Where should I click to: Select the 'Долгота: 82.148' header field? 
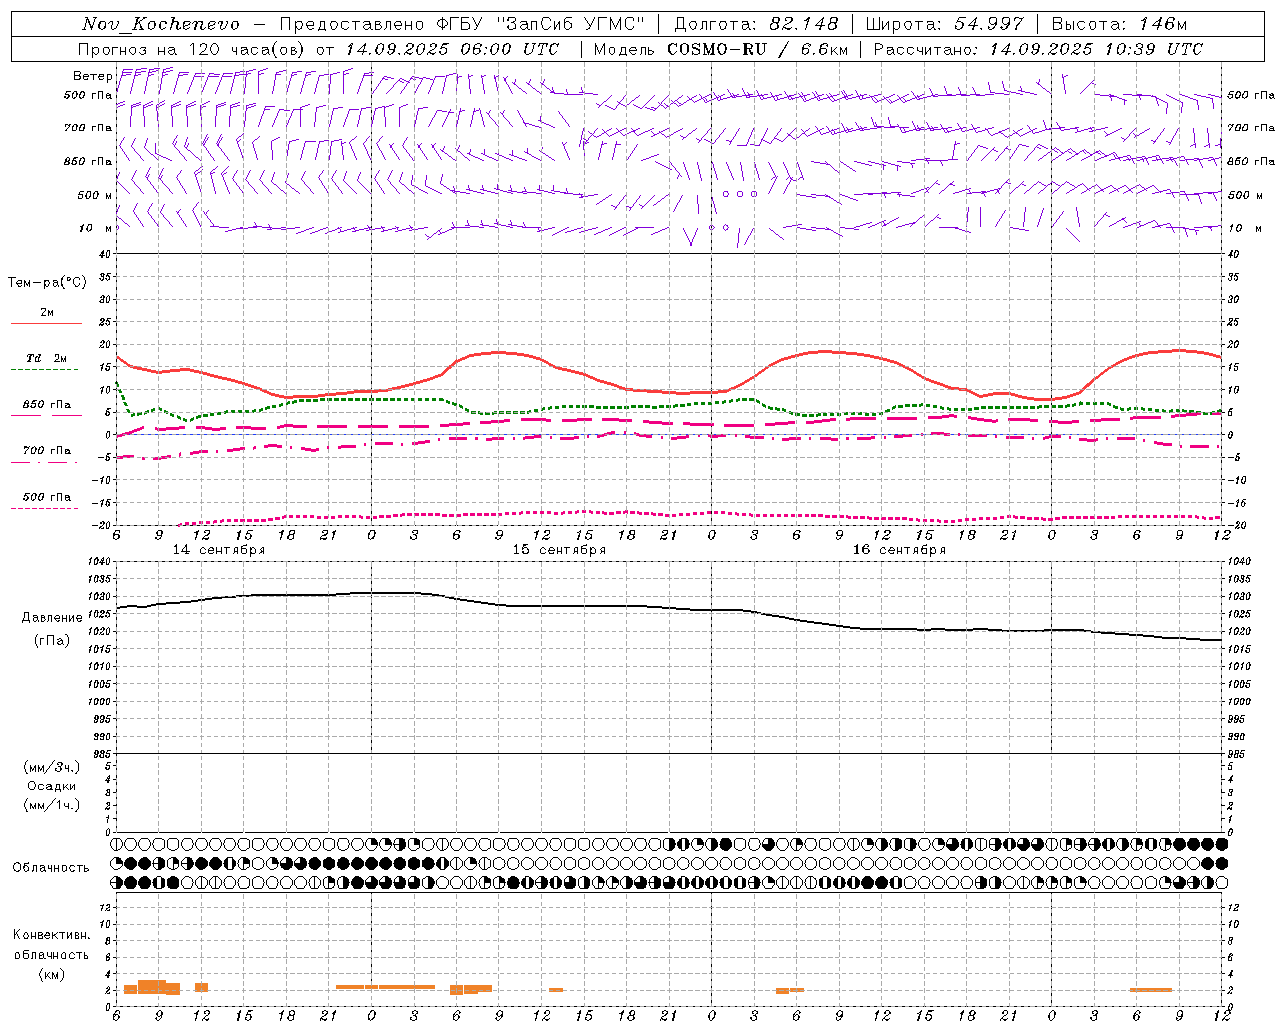click(x=757, y=24)
